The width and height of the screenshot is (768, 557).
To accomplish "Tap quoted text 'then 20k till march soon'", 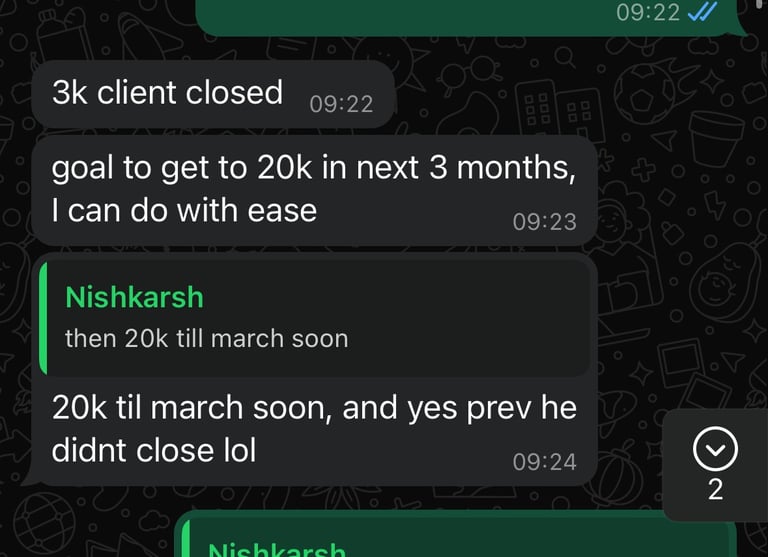I will coord(206,339).
